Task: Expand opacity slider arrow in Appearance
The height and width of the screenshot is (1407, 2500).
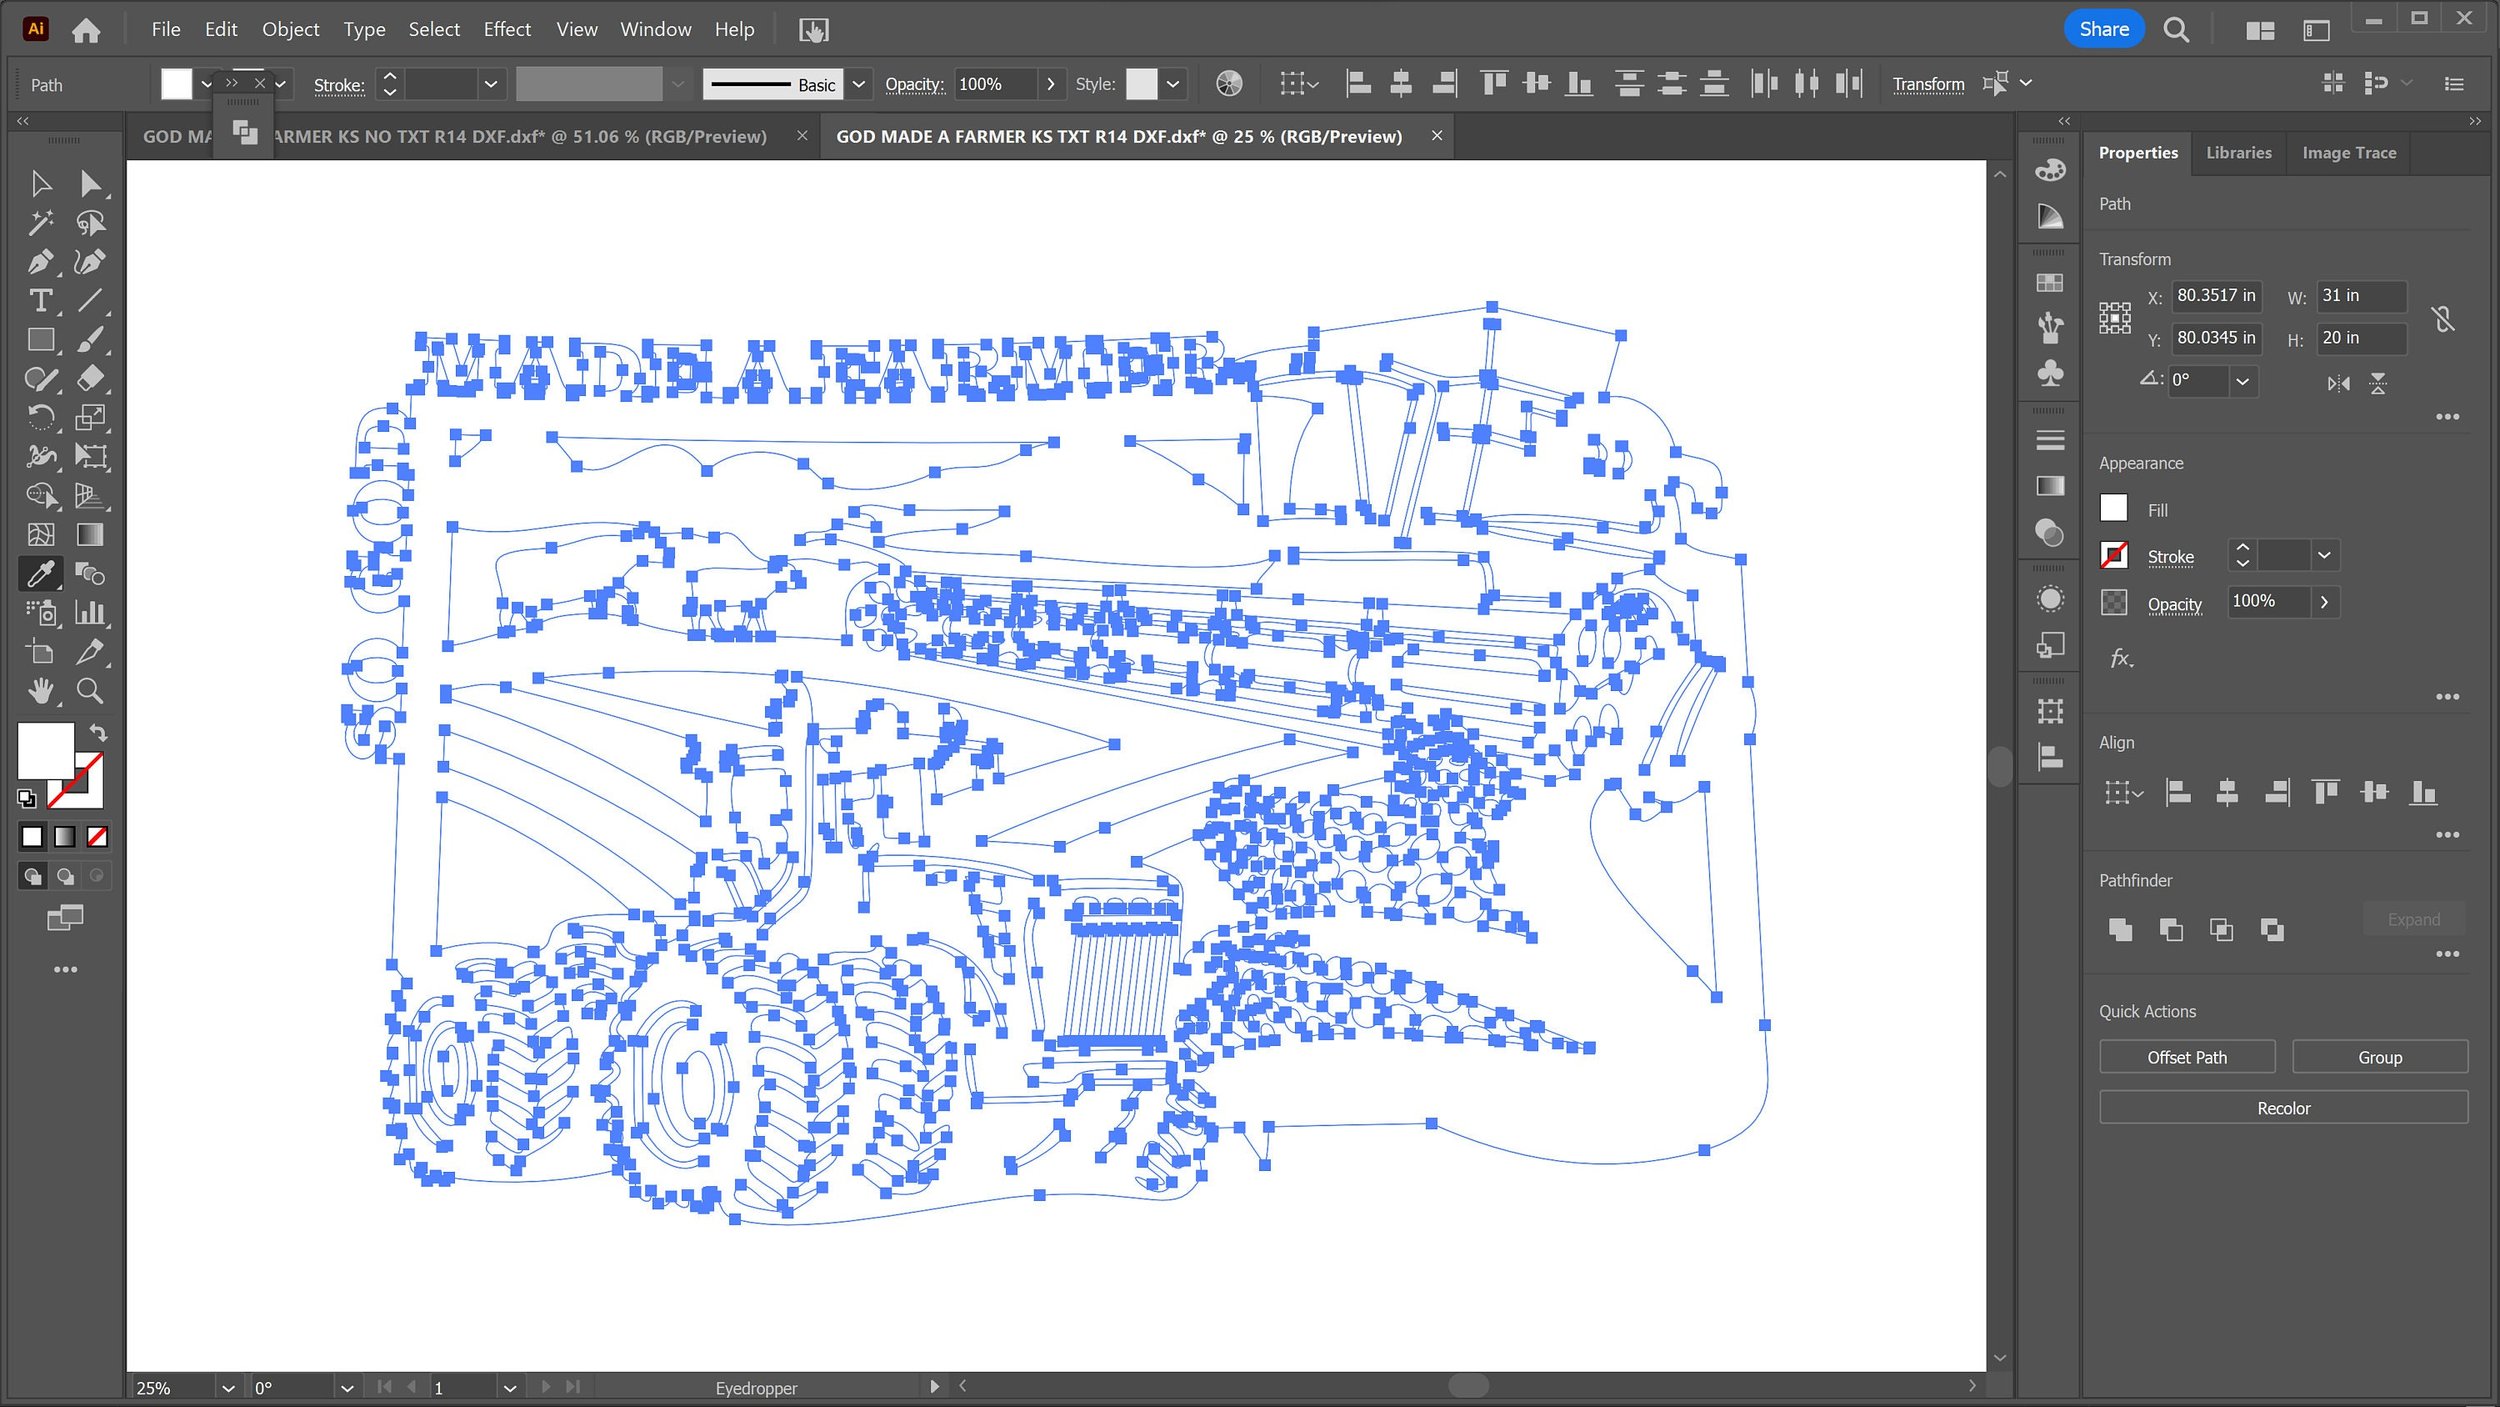Action: (x=2324, y=602)
